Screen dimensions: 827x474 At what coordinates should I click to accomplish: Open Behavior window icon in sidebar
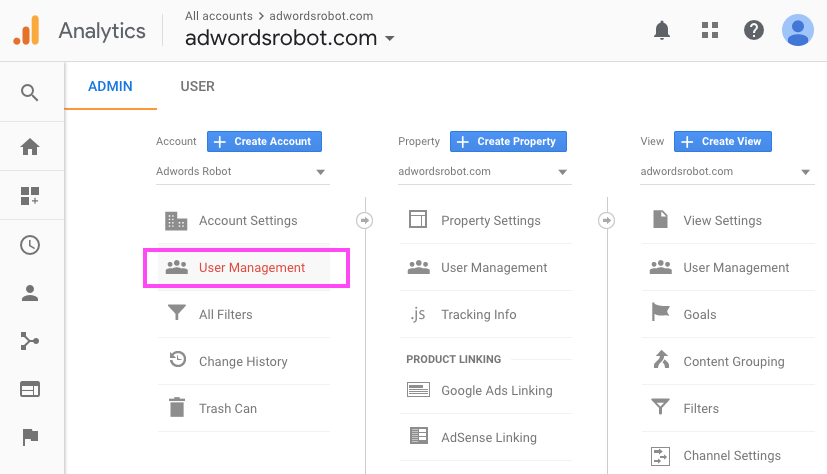[x=30, y=389]
